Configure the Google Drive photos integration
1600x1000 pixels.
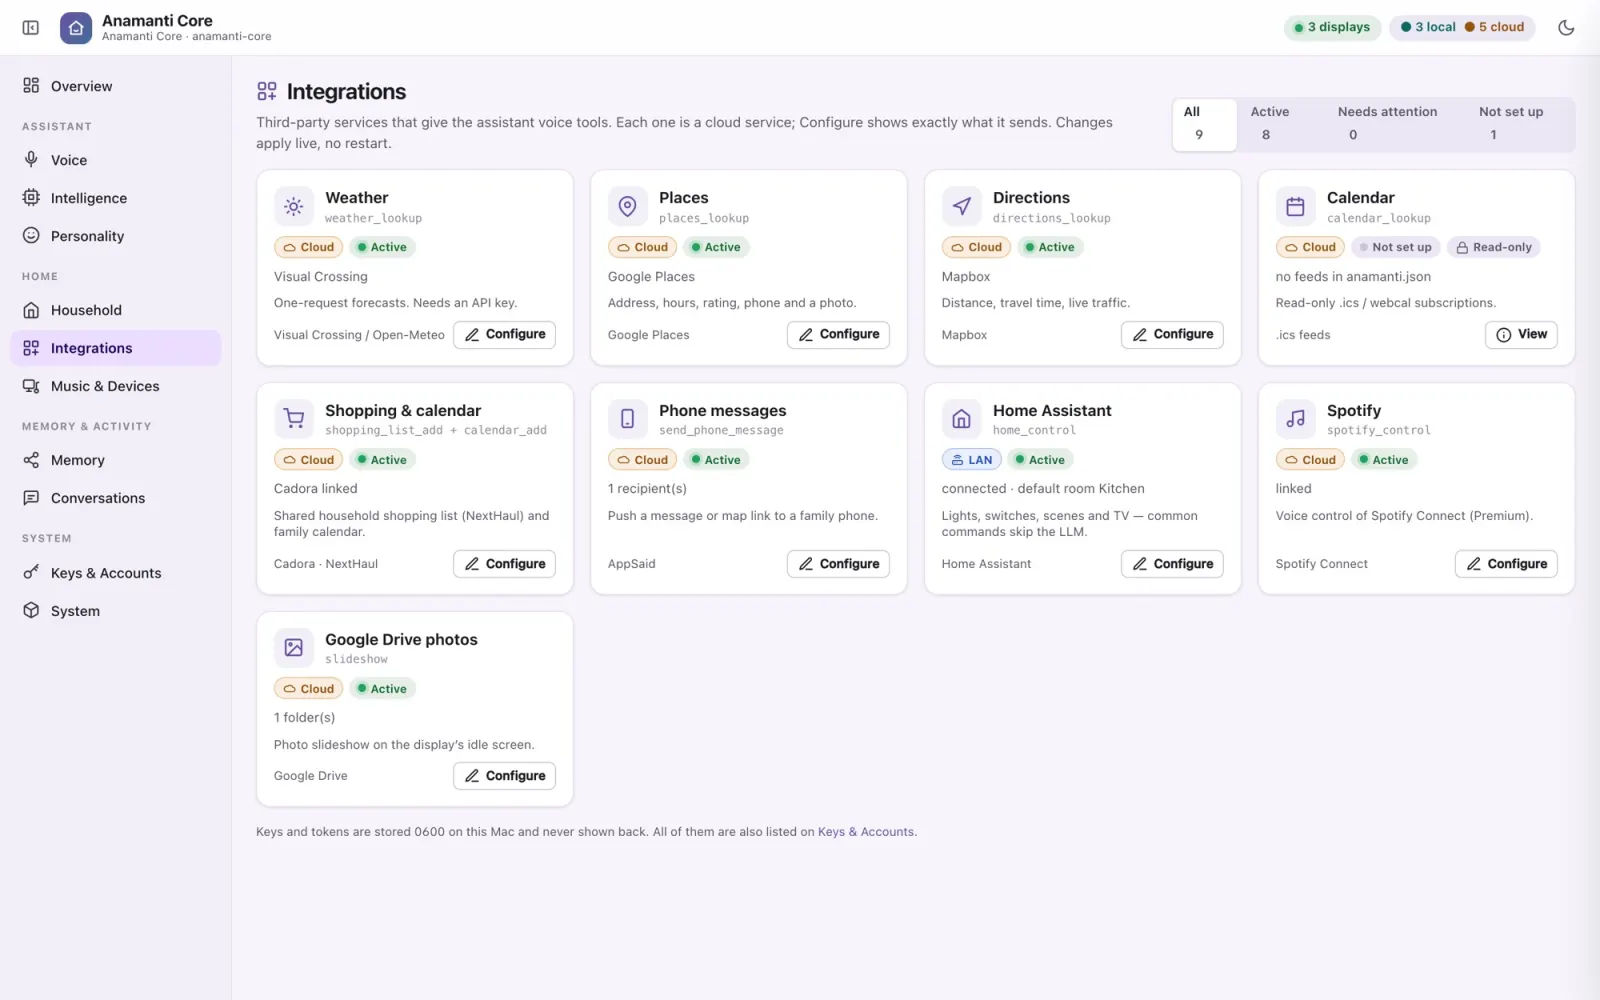click(505, 776)
